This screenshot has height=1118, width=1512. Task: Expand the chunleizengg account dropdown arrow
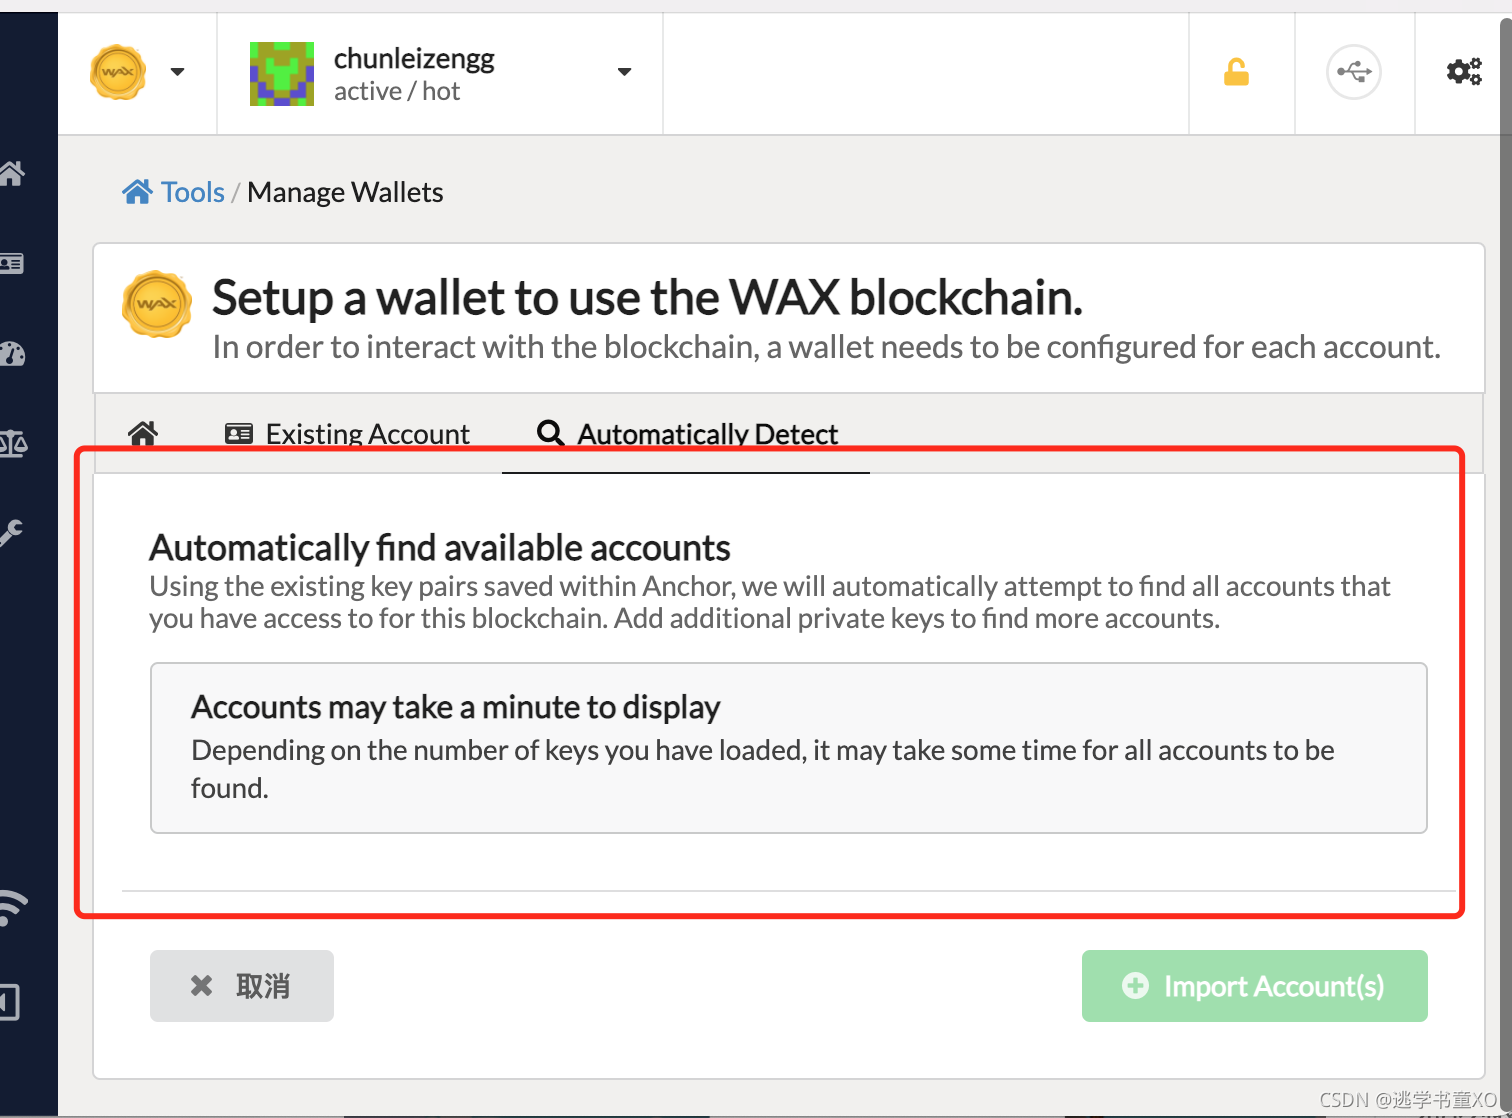pyautogui.click(x=625, y=72)
